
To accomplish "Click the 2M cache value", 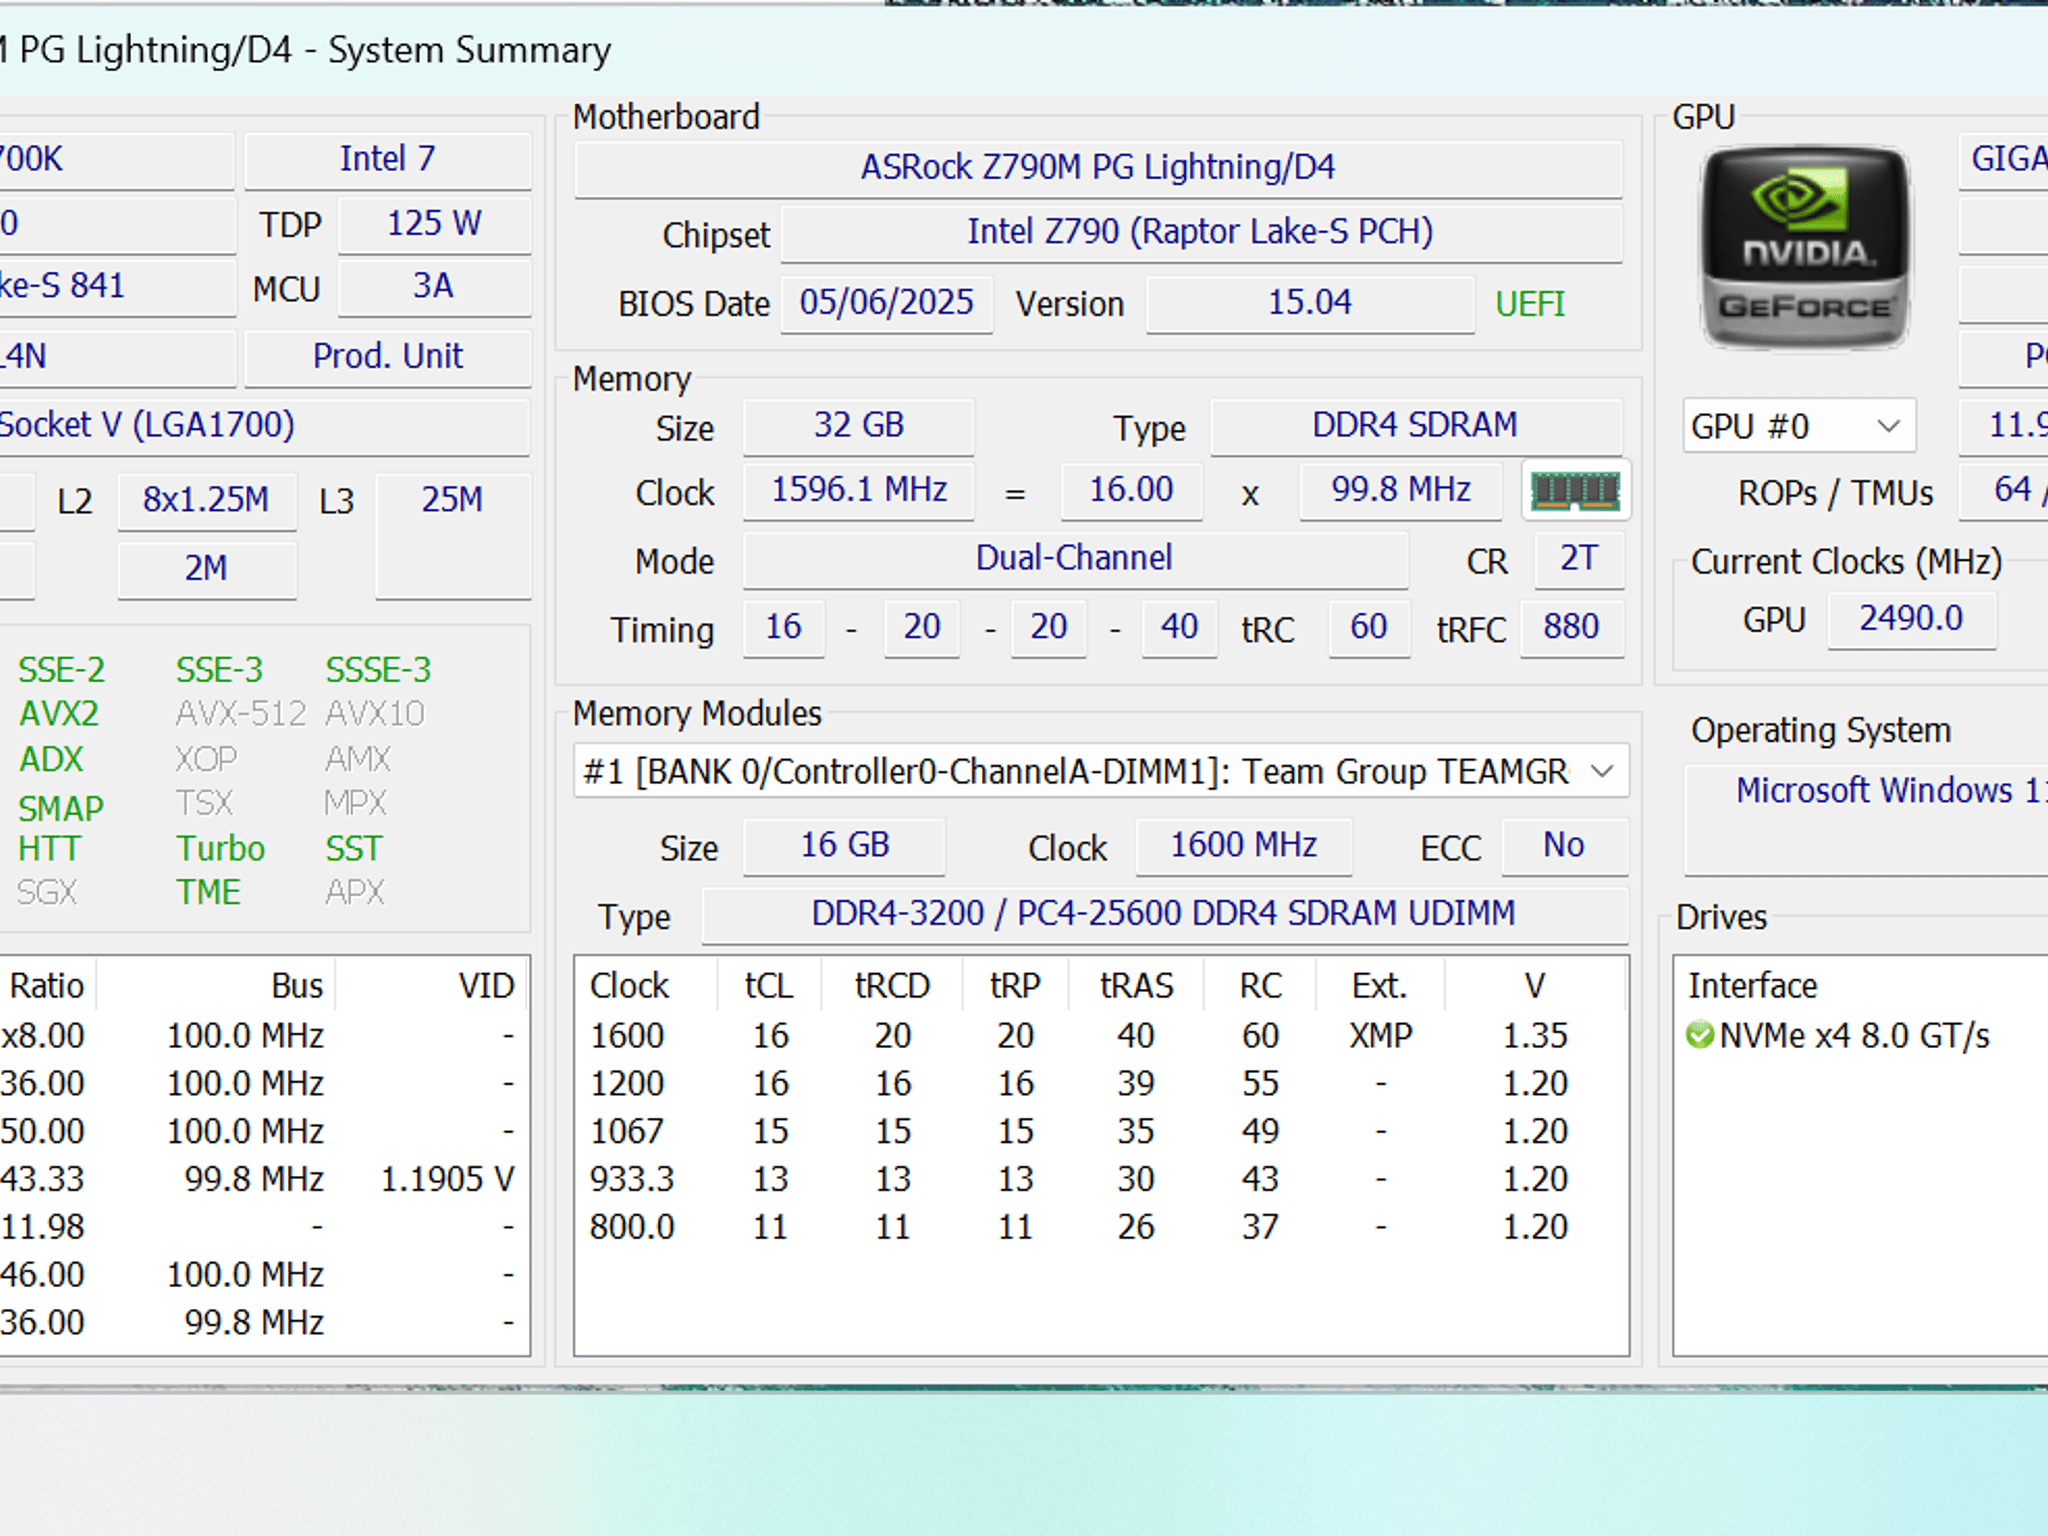I will click(x=206, y=569).
